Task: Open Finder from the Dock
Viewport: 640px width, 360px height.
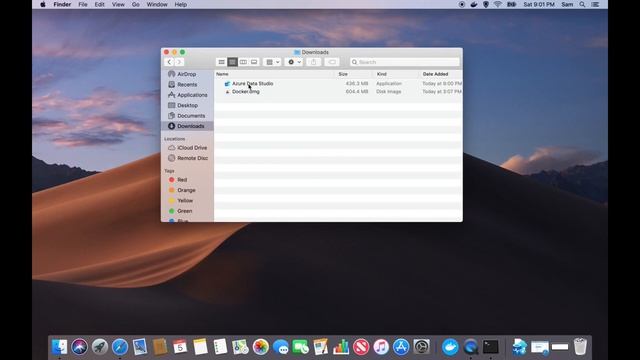Action: pyautogui.click(x=60, y=347)
